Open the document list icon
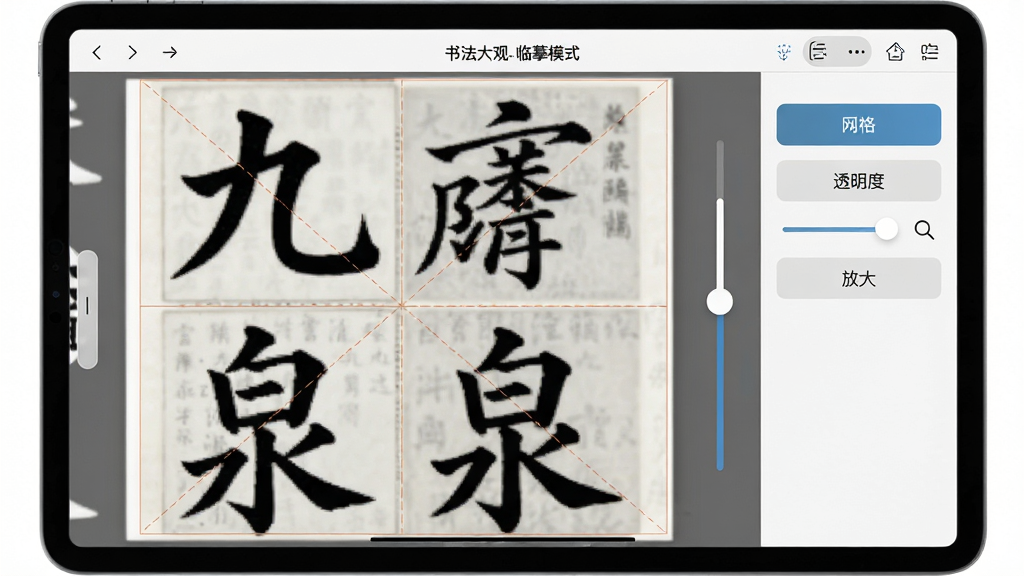The width and height of the screenshot is (1024, 576). (x=818, y=51)
